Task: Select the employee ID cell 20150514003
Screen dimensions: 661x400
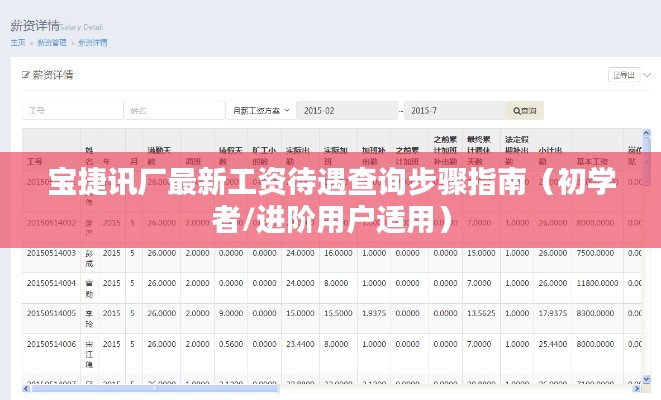Action: pos(51,253)
